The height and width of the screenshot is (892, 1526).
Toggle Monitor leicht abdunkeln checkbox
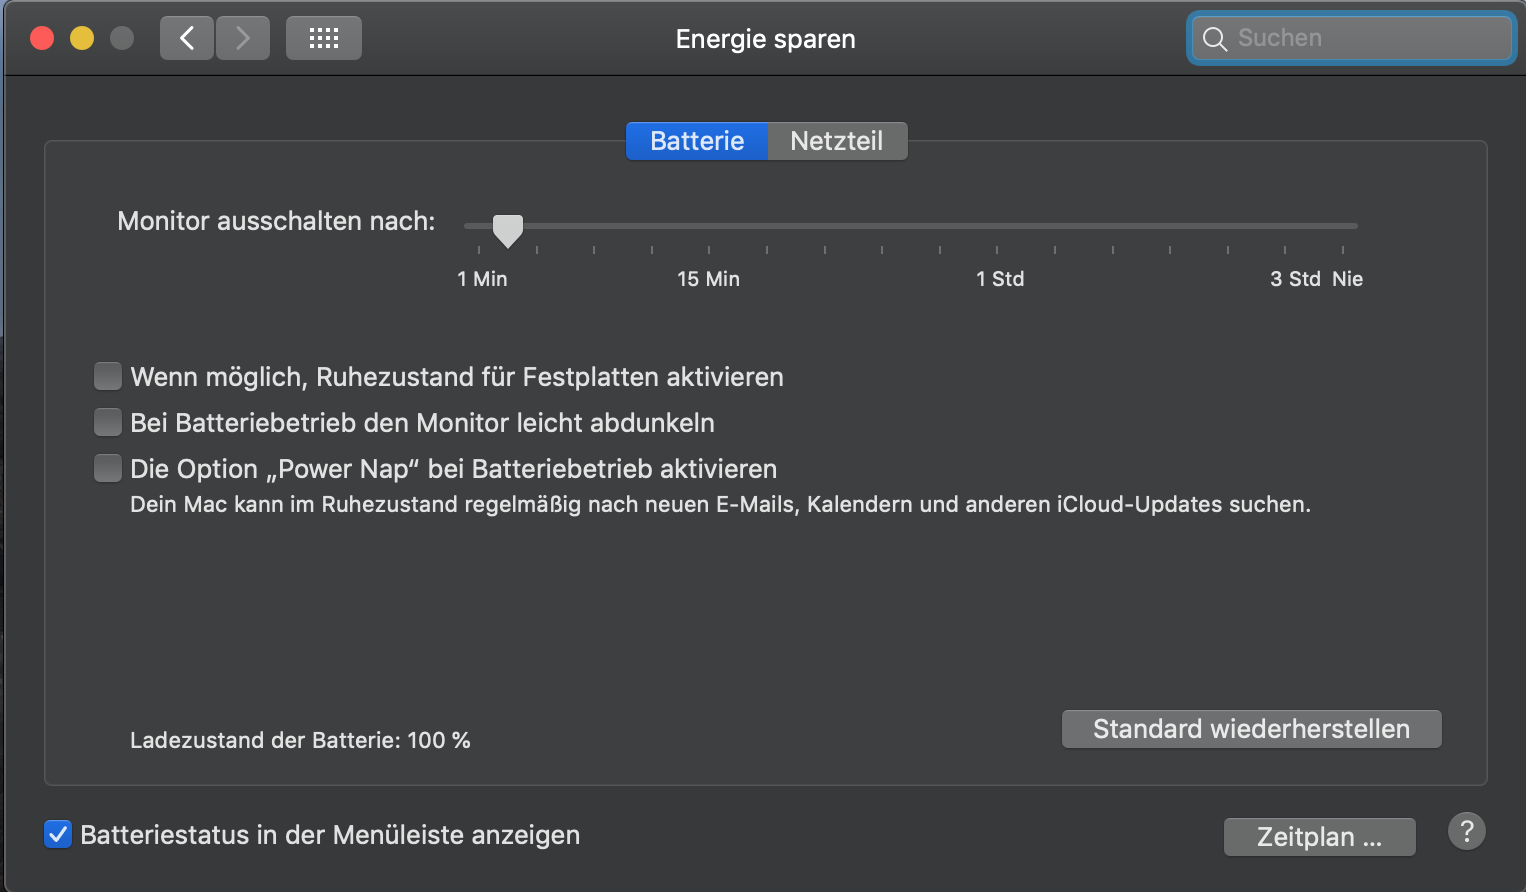click(x=108, y=423)
